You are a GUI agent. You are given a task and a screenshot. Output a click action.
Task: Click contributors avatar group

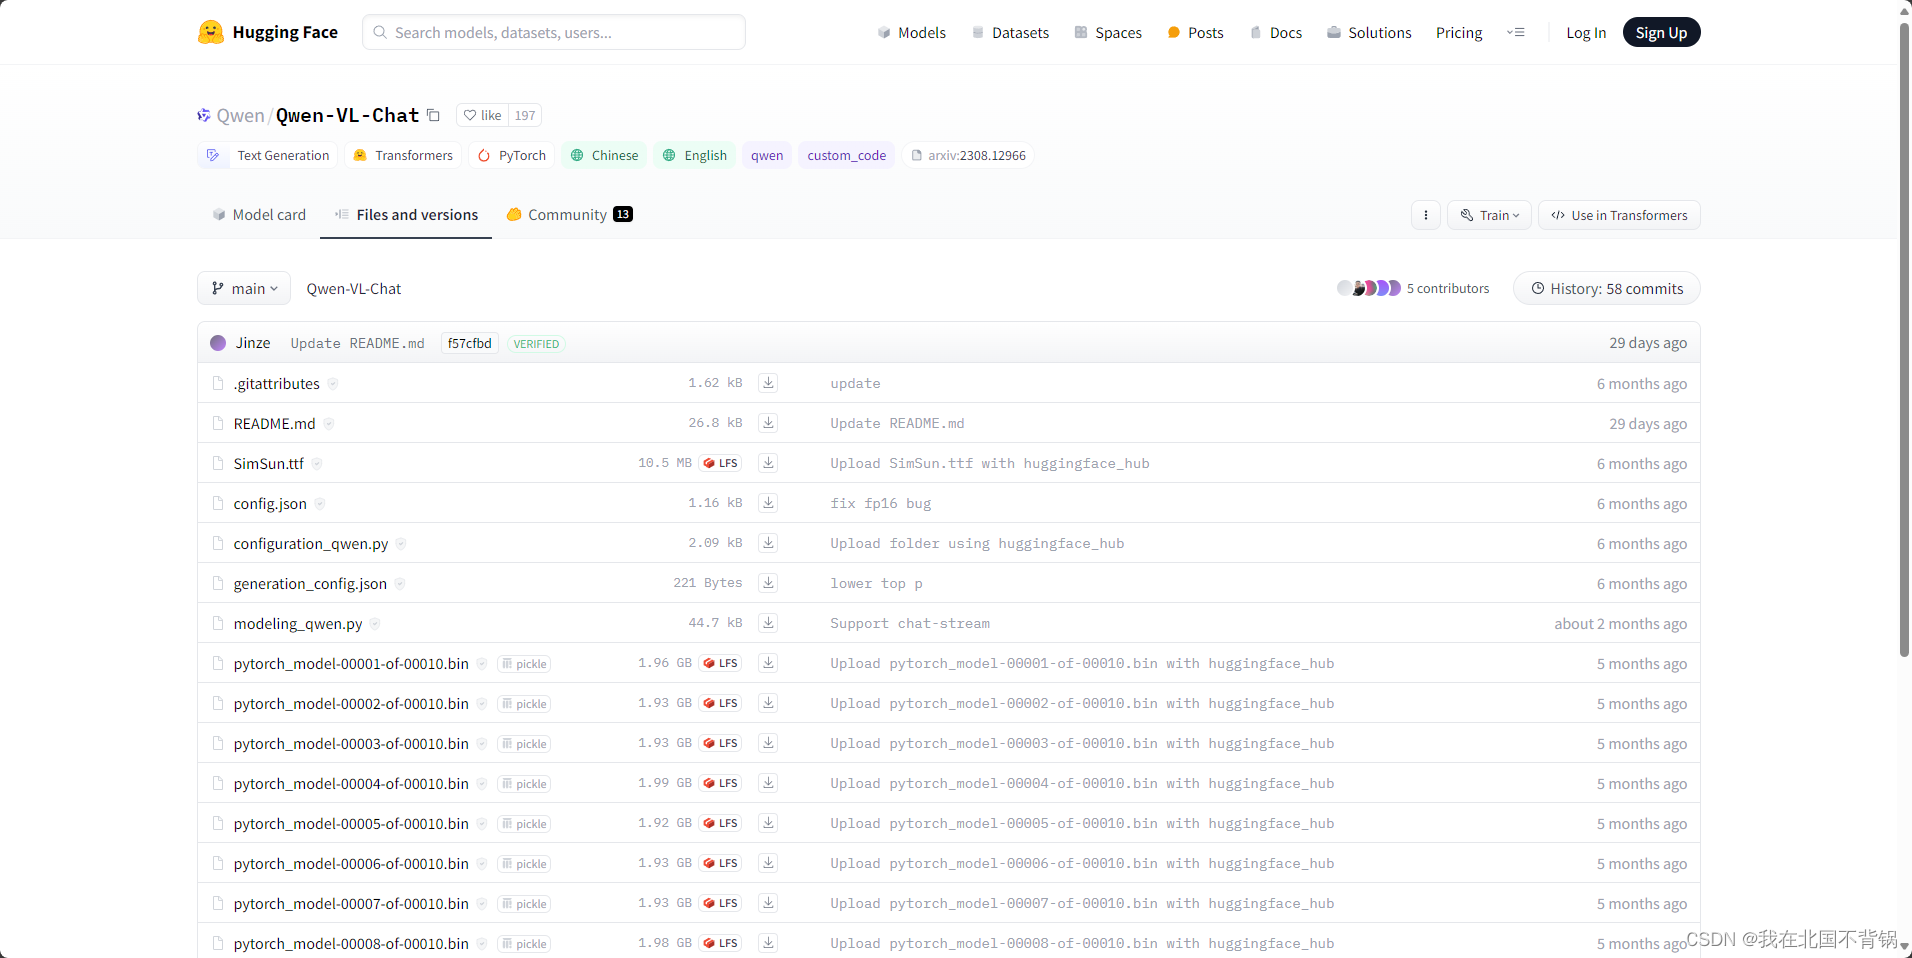click(1369, 288)
